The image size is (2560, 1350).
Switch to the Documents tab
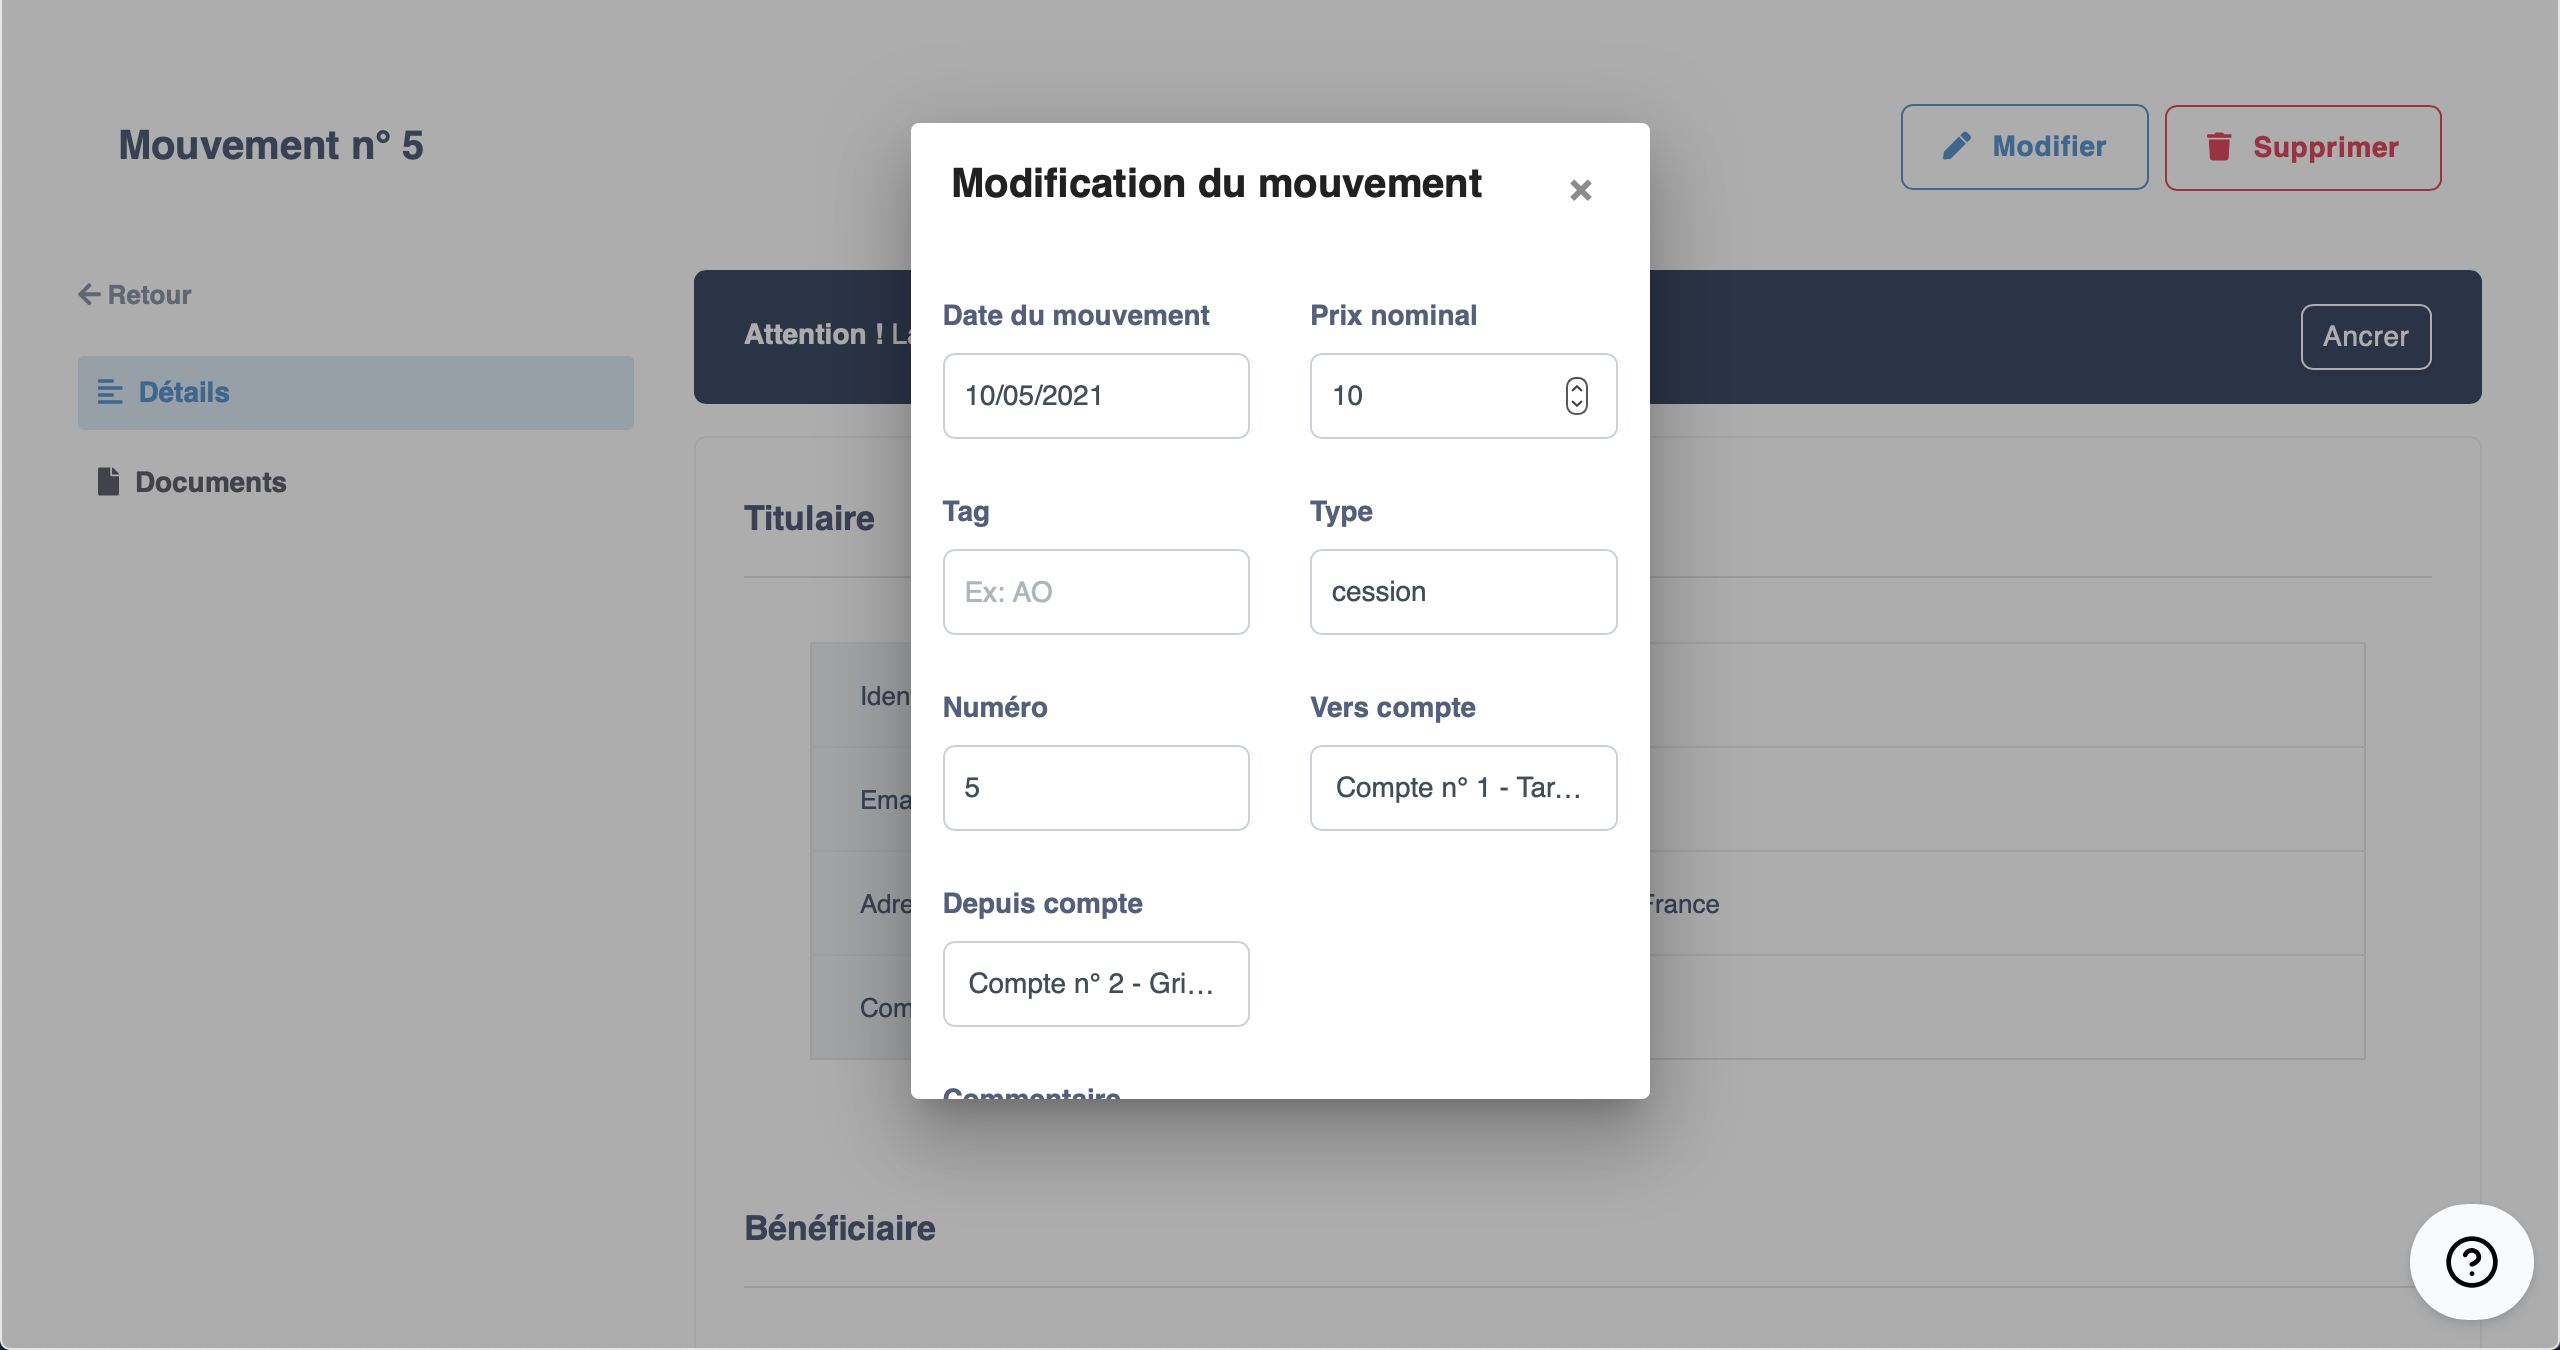click(210, 481)
